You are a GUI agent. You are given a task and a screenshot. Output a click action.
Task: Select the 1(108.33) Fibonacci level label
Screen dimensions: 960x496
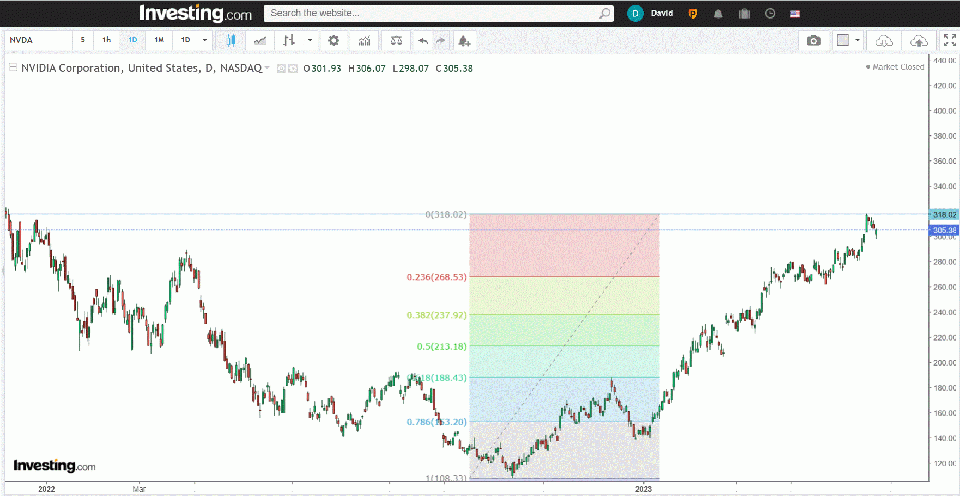[446, 478]
